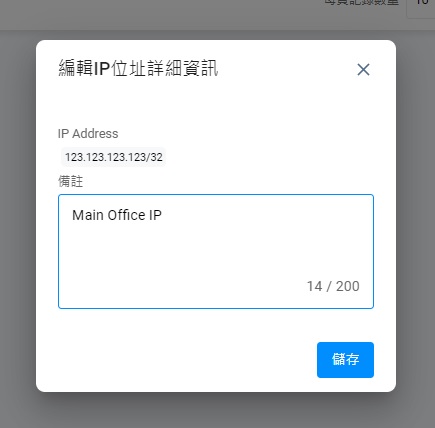Open the page-size dropdown showing 10
435x428 pixels.
pyautogui.click(x=421, y=5)
